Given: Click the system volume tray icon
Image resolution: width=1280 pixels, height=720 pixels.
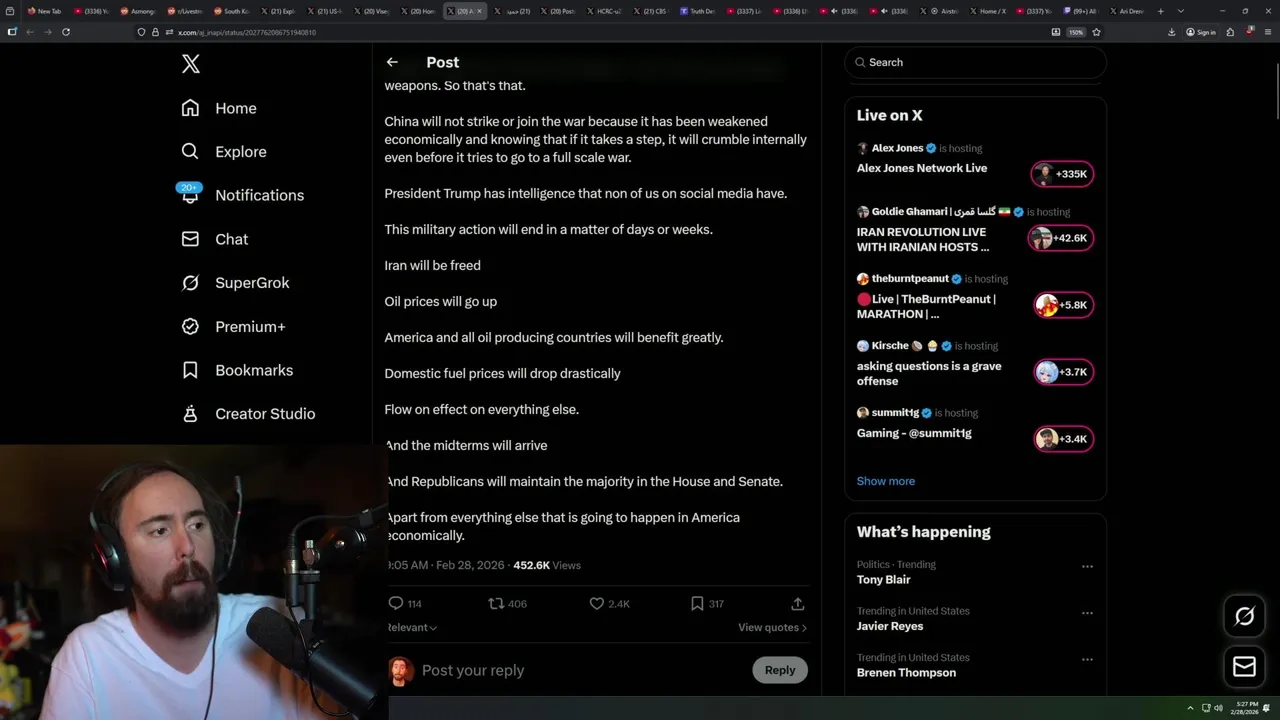Looking at the screenshot, I should (1218, 708).
